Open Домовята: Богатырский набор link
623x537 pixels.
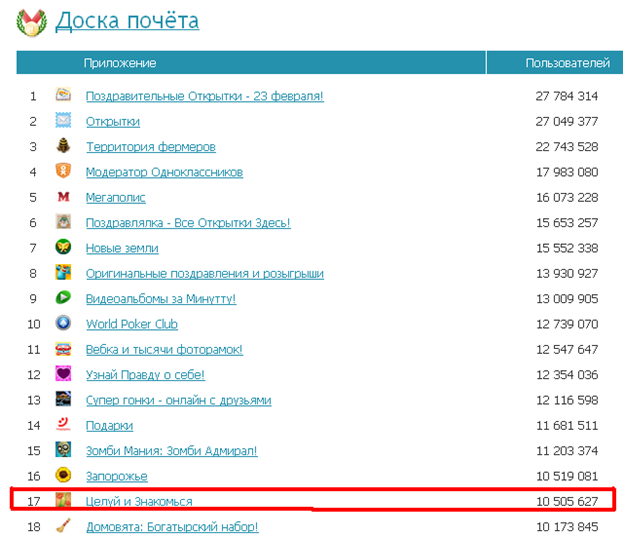(172, 527)
